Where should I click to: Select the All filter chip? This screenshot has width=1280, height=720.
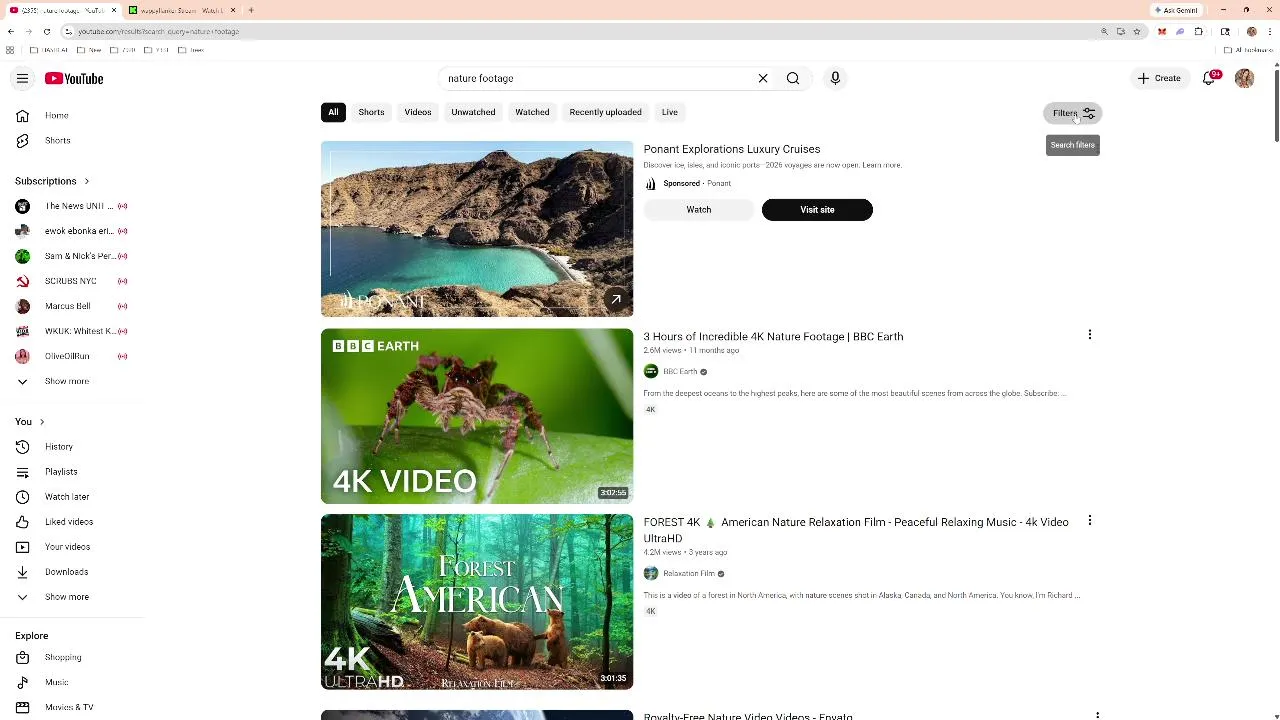pos(333,112)
